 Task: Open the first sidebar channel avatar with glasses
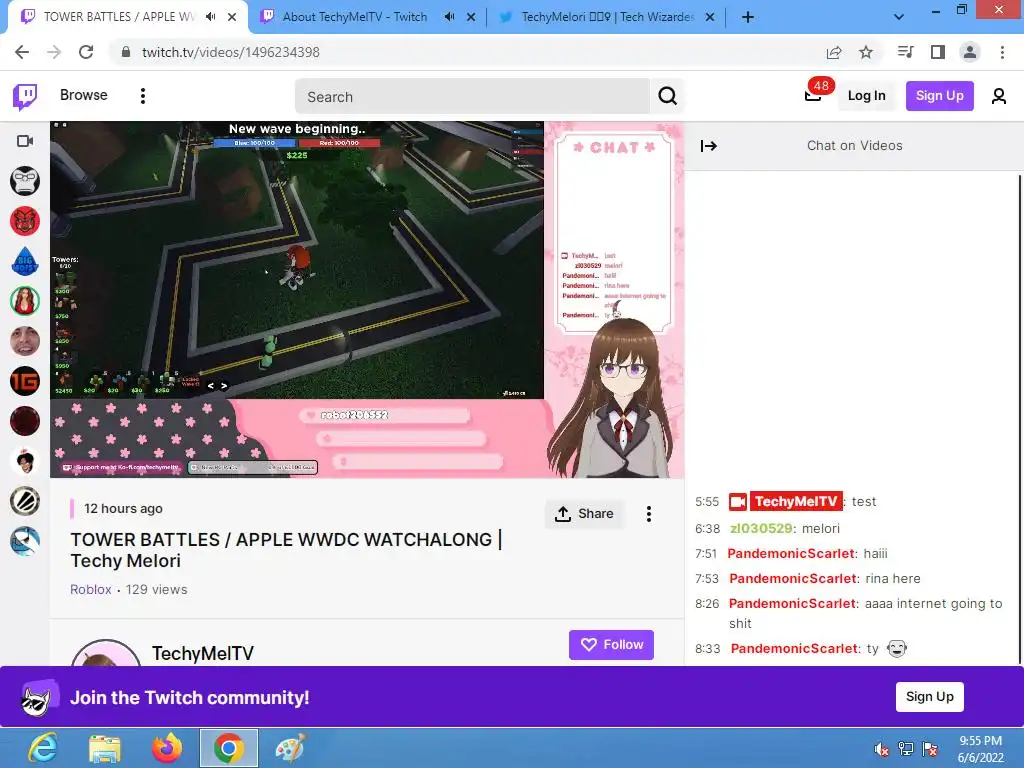pyautogui.click(x=25, y=181)
